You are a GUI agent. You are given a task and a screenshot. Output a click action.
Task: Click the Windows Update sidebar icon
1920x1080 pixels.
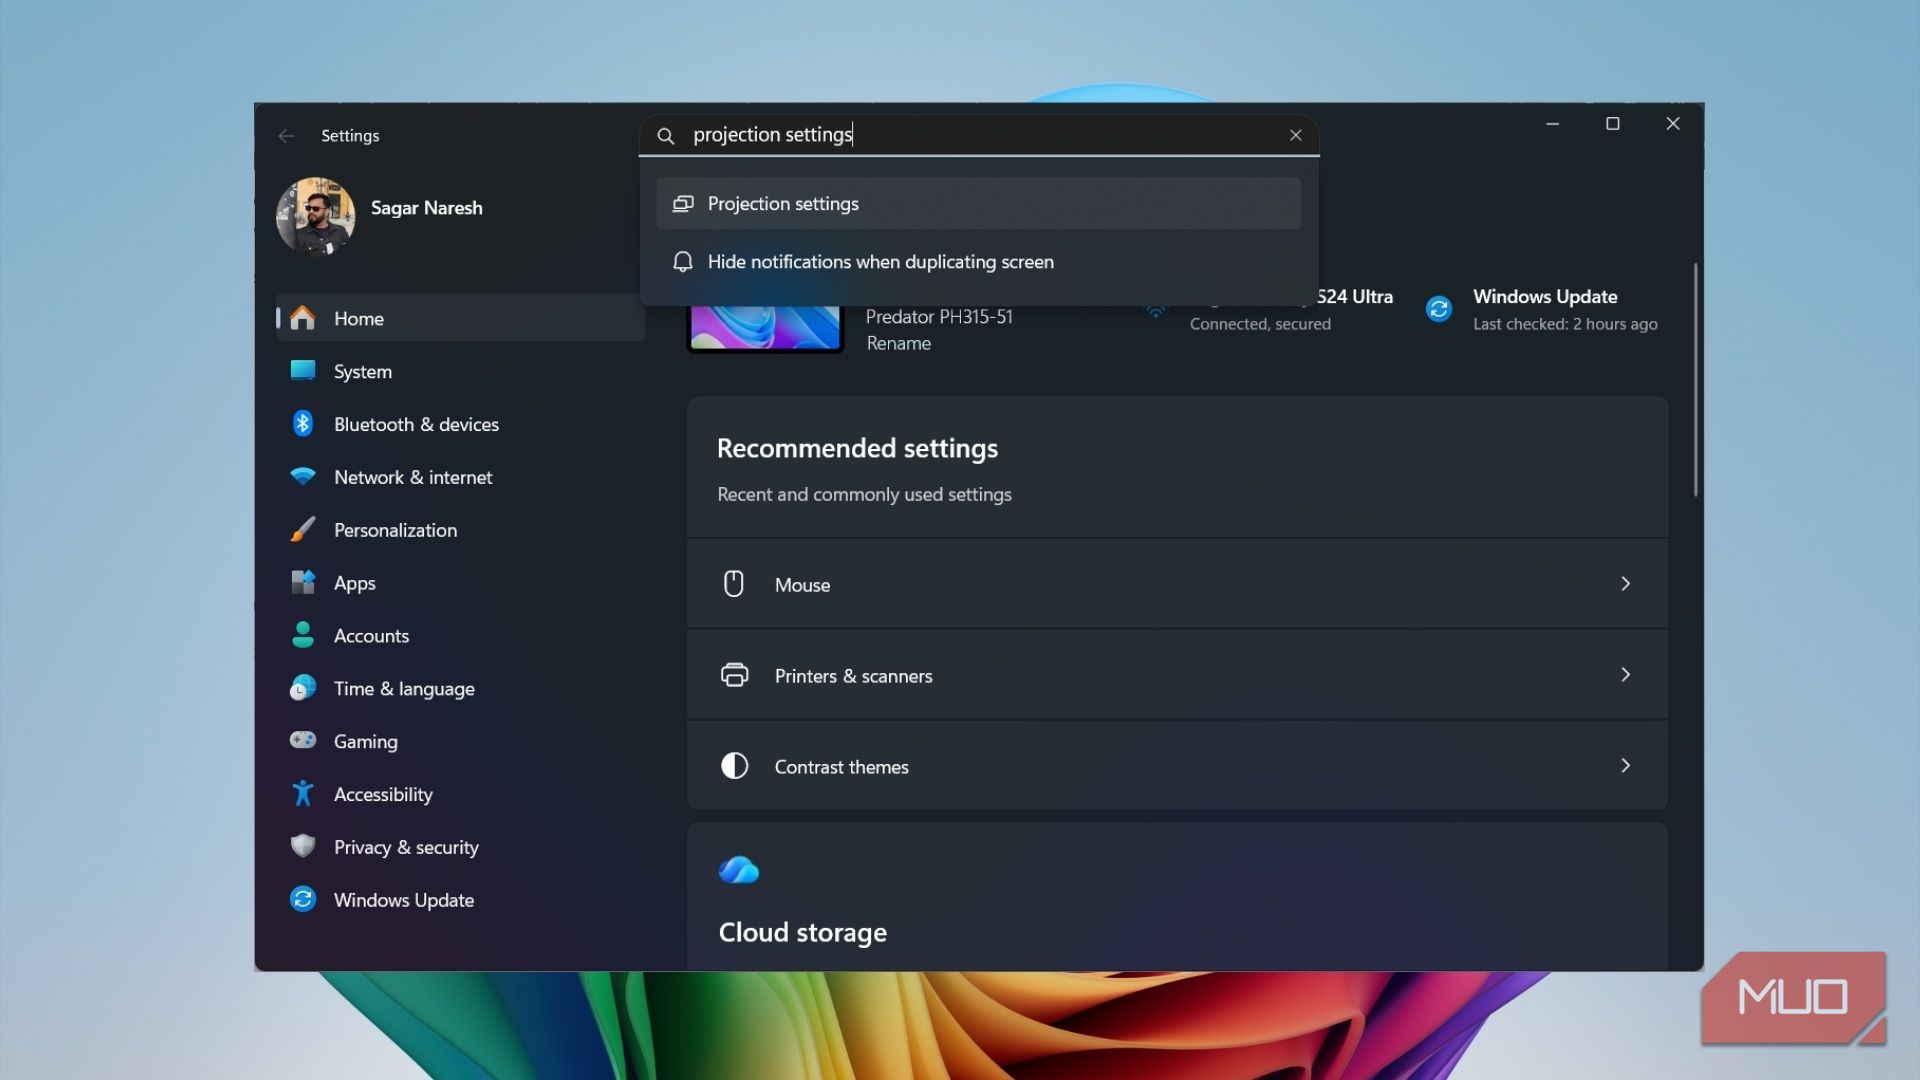pyautogui.click(x=303, y=899)
